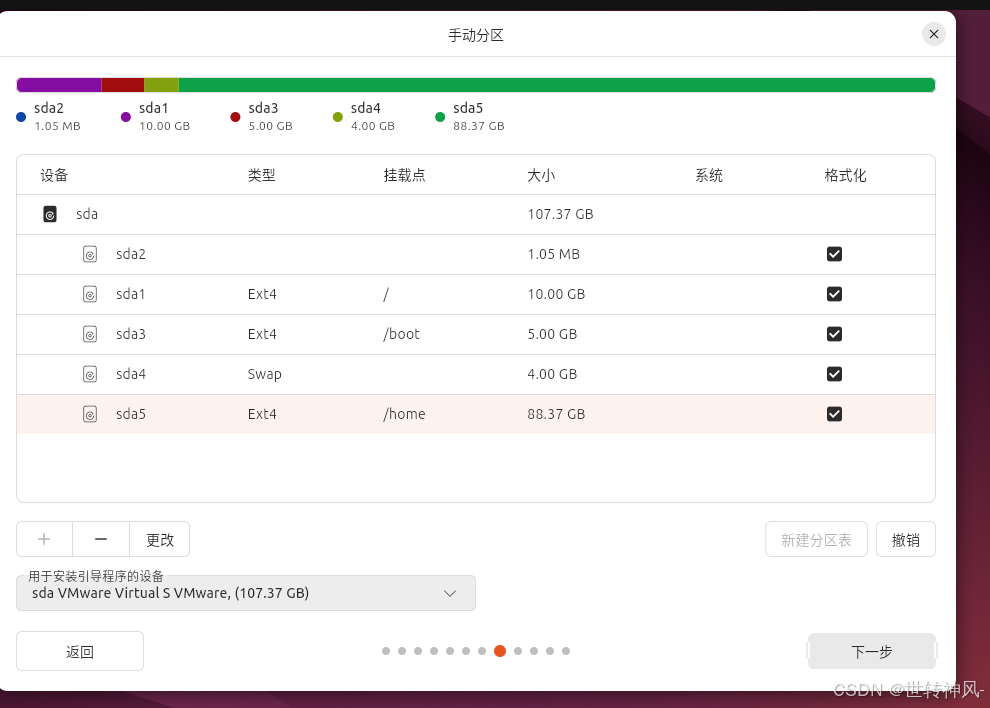Proceed with 下一步 next button
The width and height of the screenshot is (990, 708).
click(x=871, y=651)
